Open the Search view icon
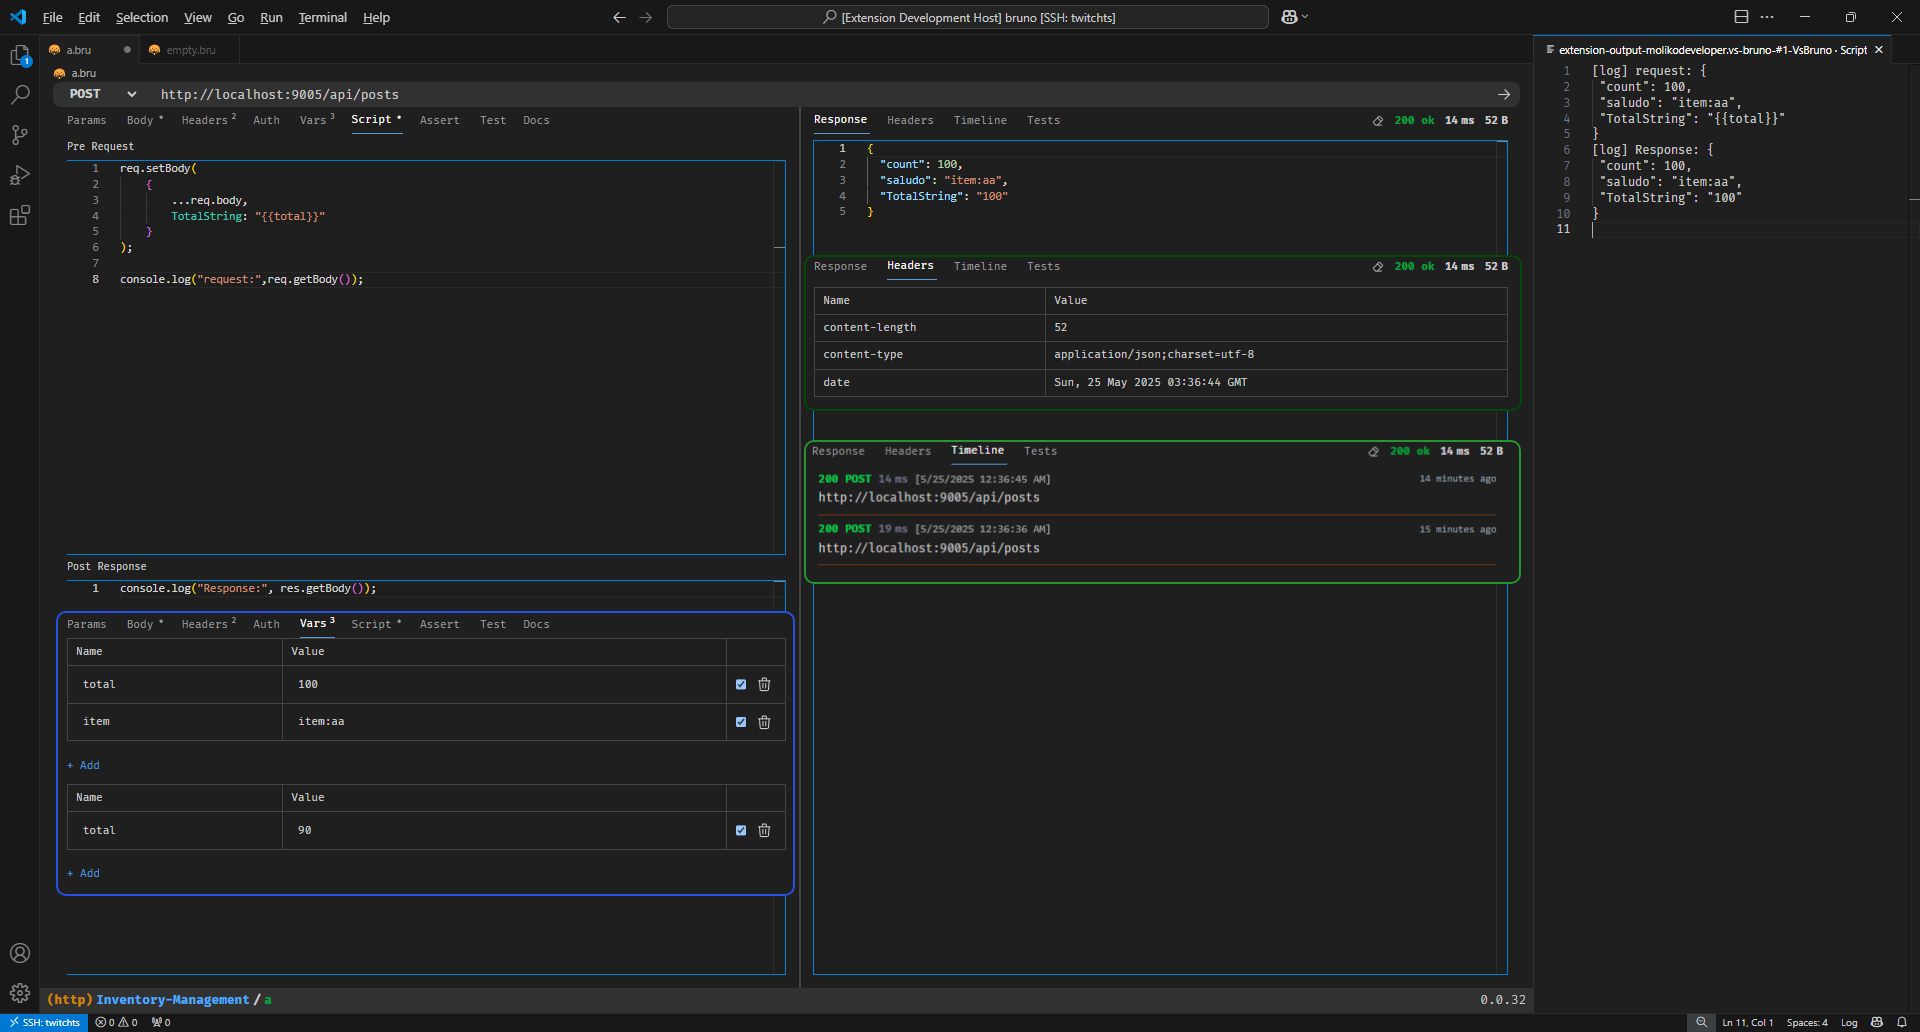Image resolution: width=1920 pixels, height=1032 pixels. click(19, 95)
